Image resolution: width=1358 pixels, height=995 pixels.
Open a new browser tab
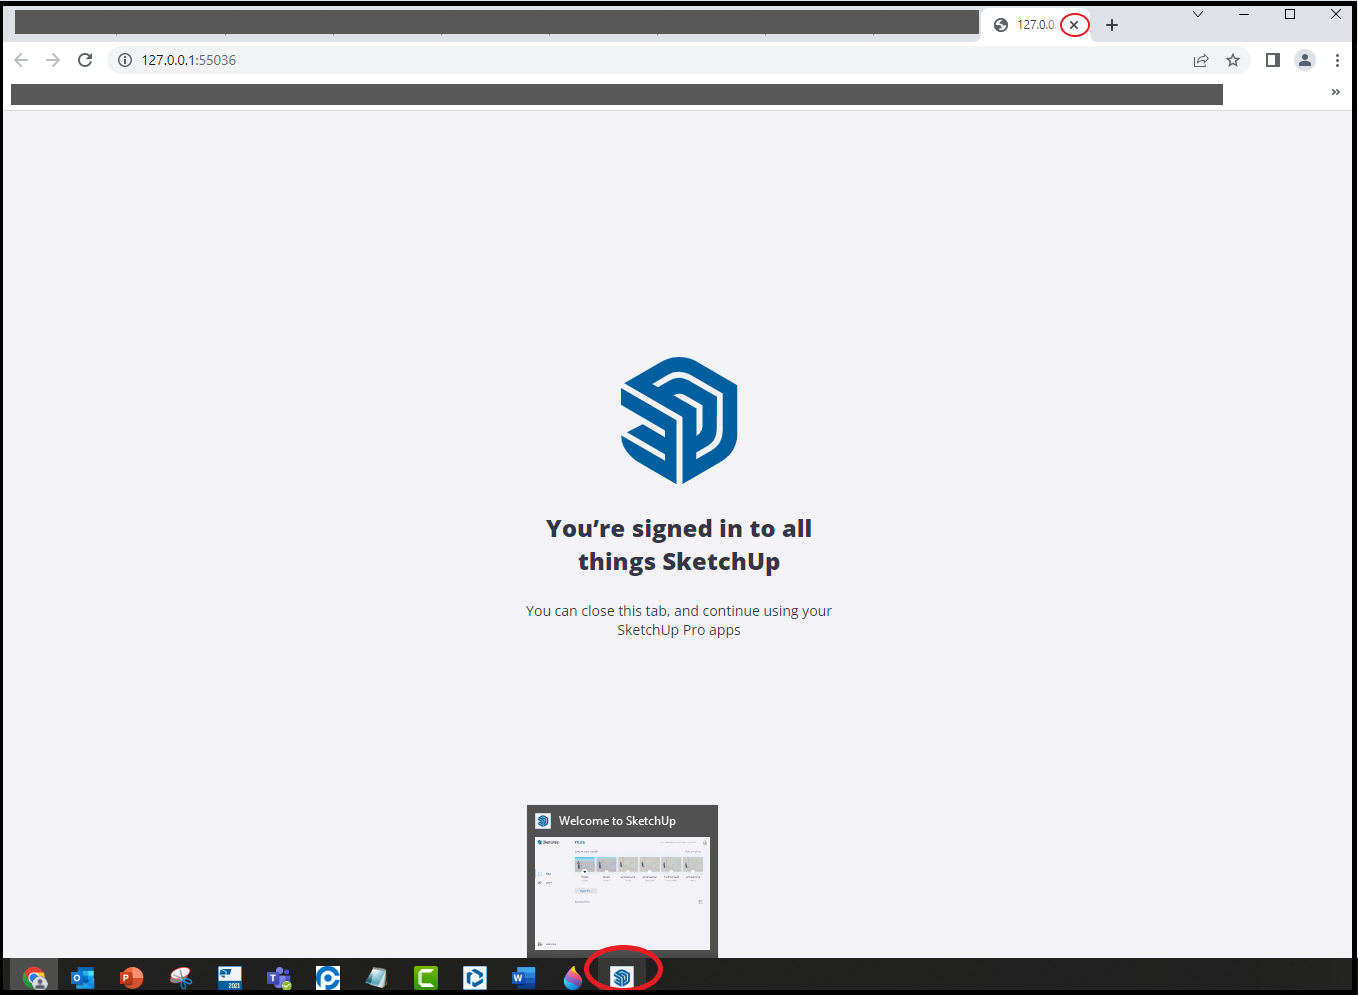pos(1112,24)
